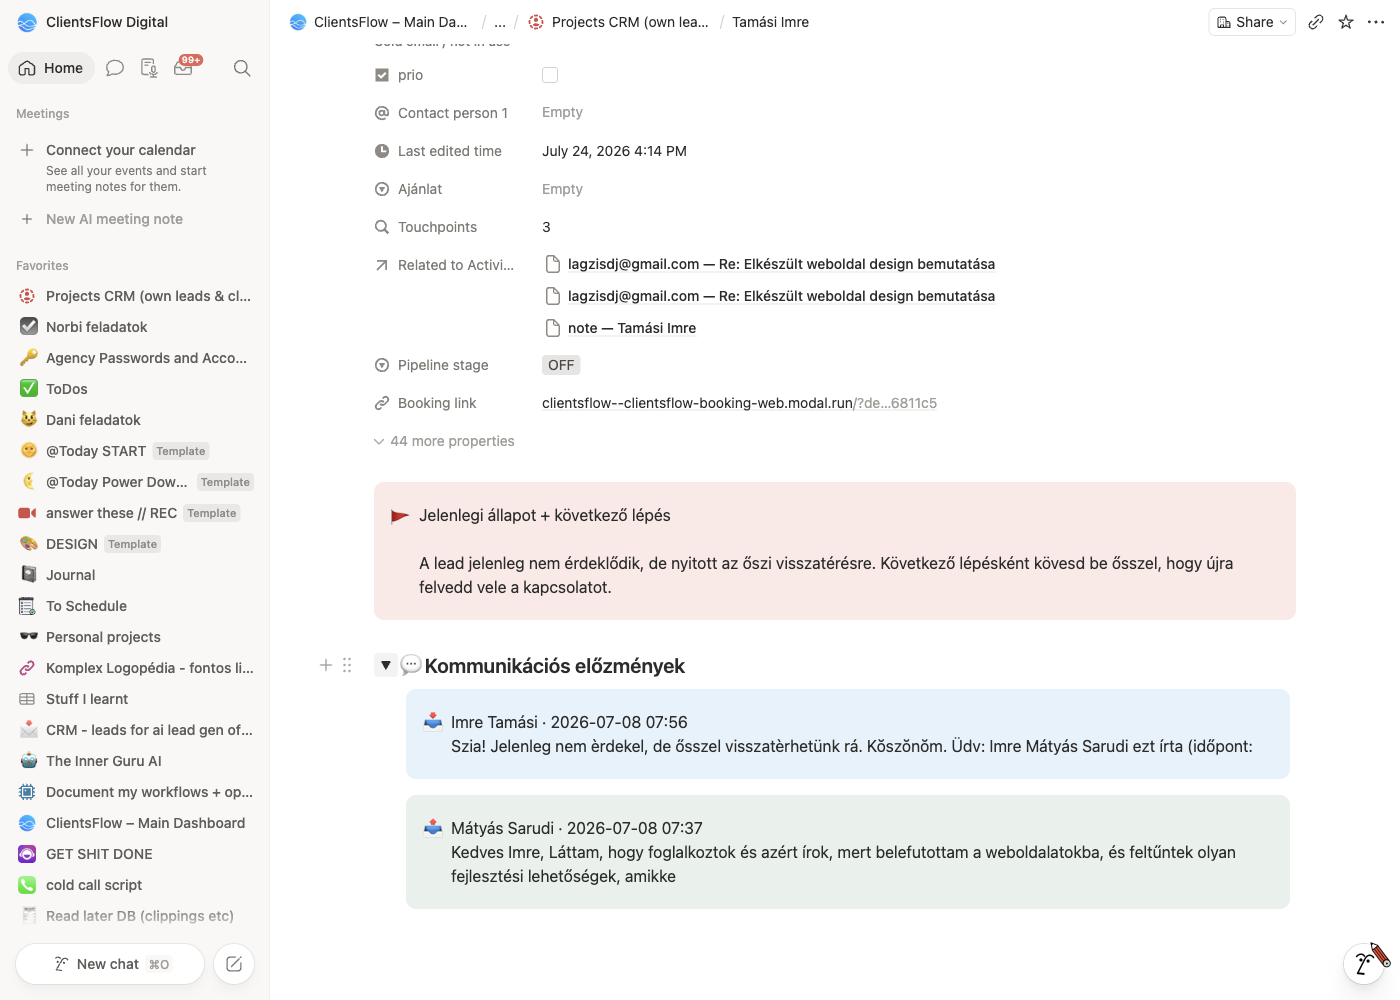Tick the prio checkbox

(550, 75)
